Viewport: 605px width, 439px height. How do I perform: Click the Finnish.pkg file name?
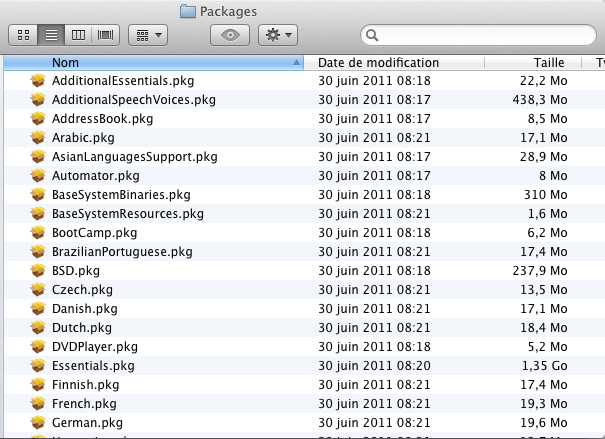tap(86, 385)
